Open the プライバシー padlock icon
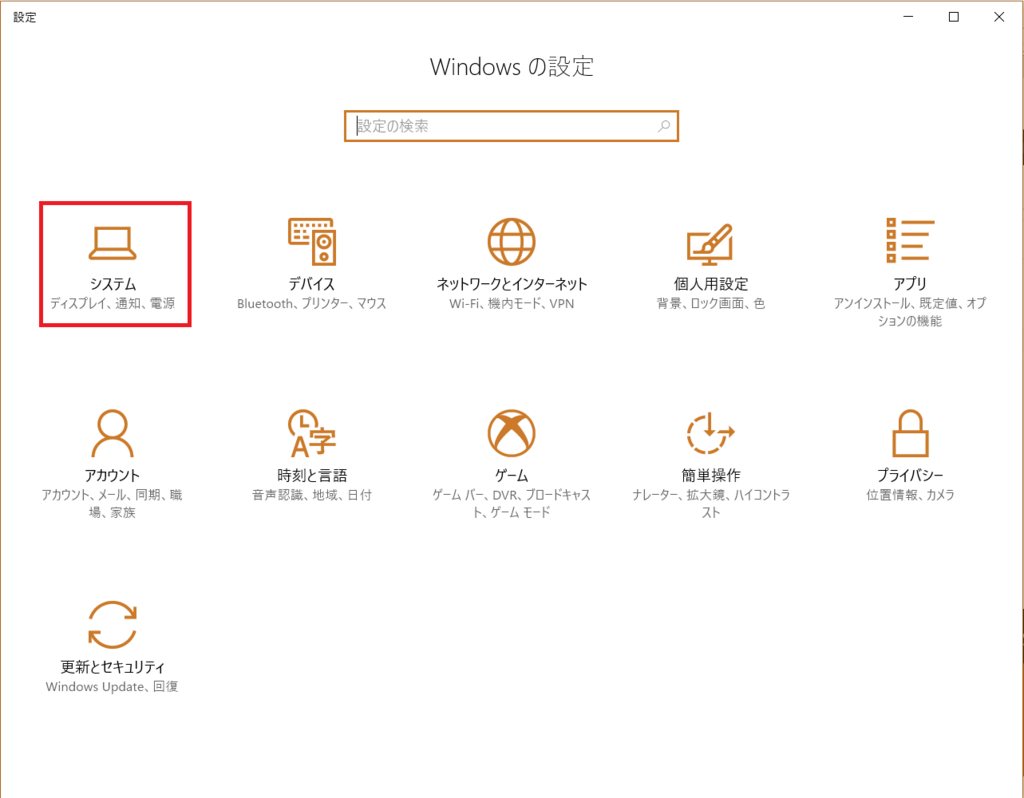 [910, 433]
